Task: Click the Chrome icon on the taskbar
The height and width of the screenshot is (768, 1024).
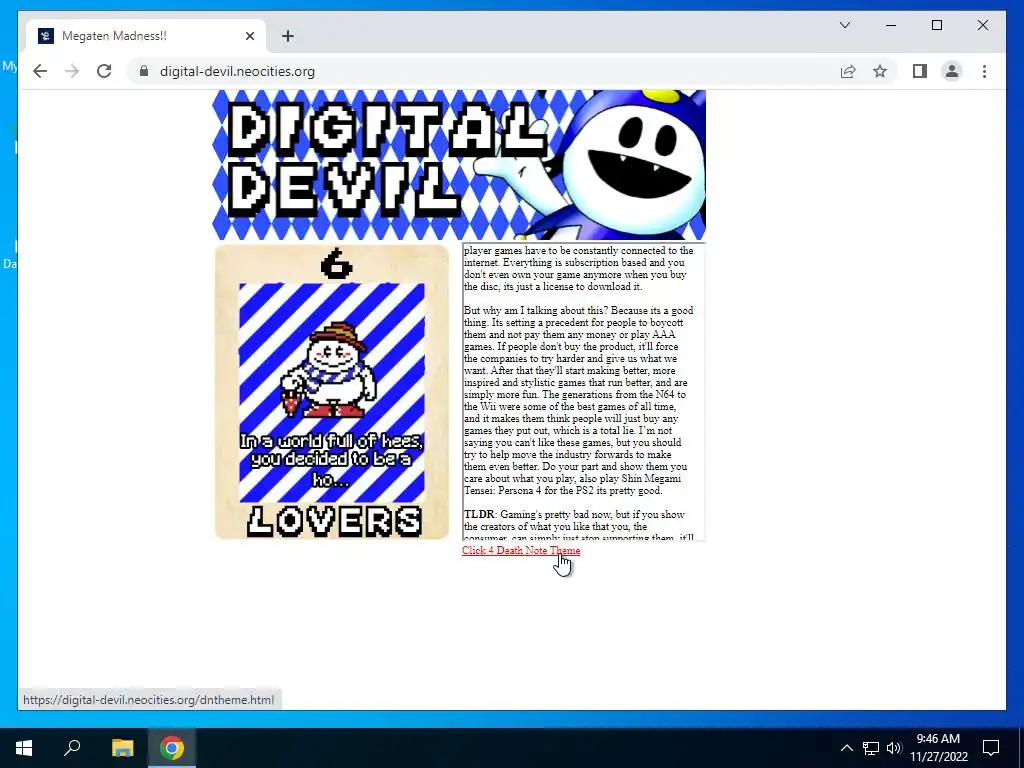Action: tap(172, 748)
